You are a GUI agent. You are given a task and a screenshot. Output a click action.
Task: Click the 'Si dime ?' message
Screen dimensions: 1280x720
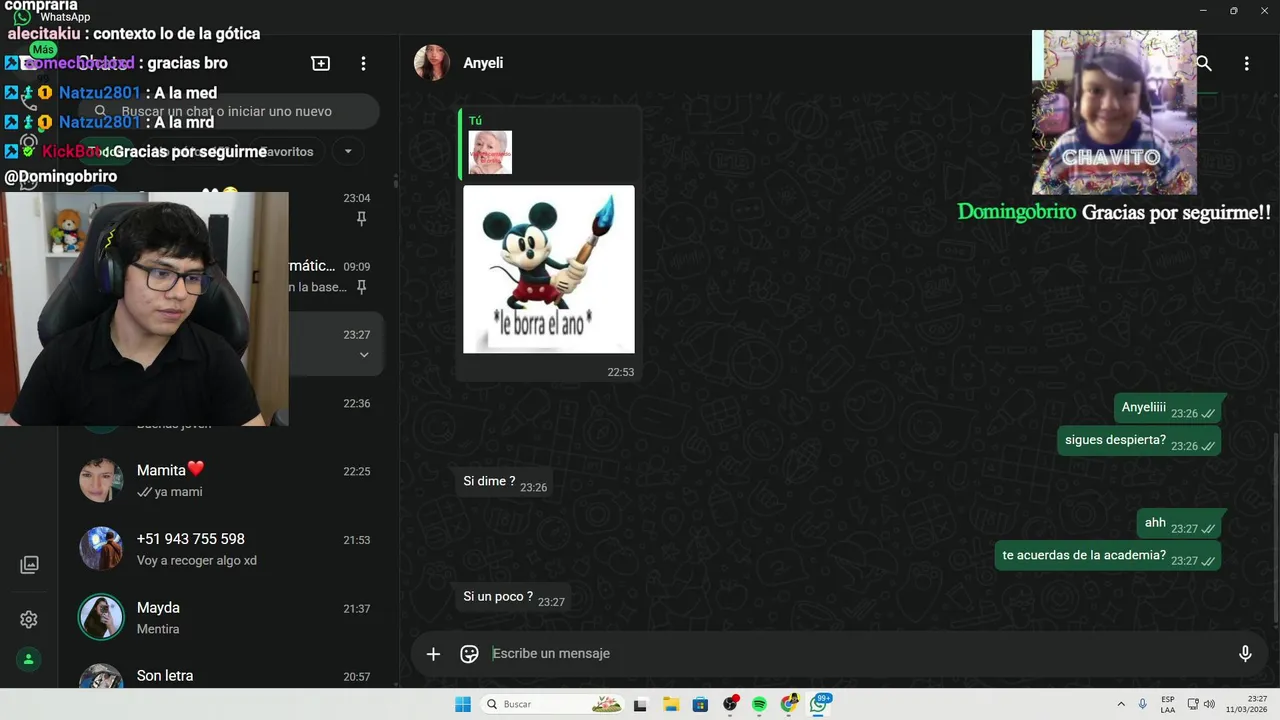(504, 483)
